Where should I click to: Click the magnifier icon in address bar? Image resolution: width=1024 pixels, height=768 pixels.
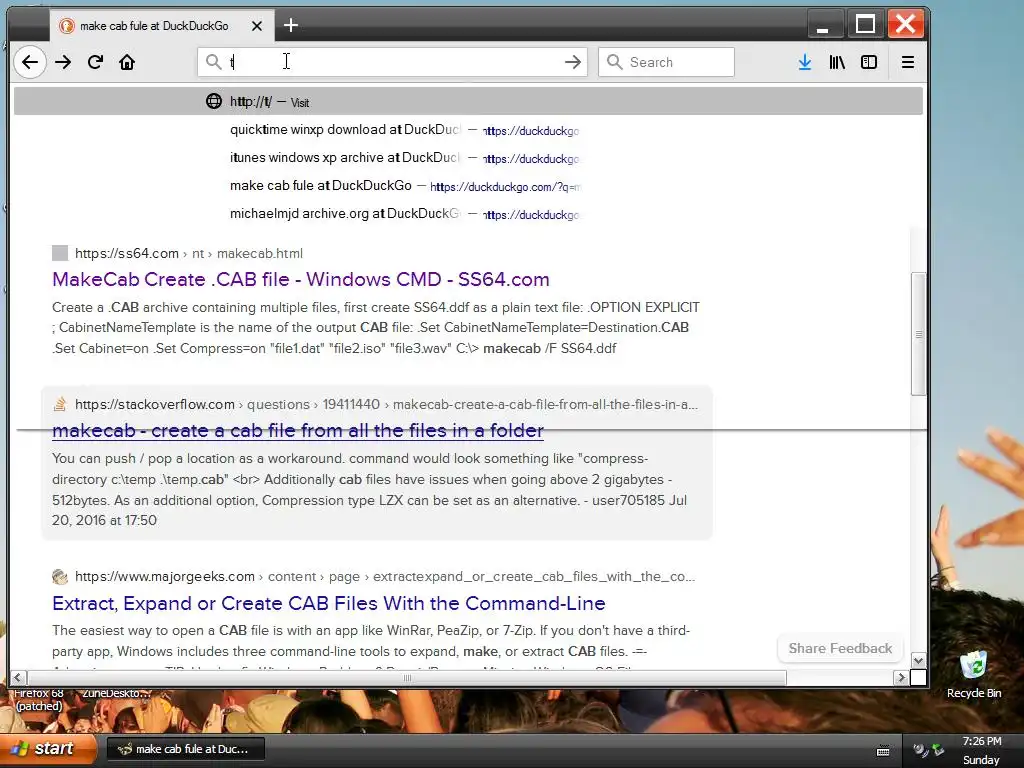click(x=214, y=62)
